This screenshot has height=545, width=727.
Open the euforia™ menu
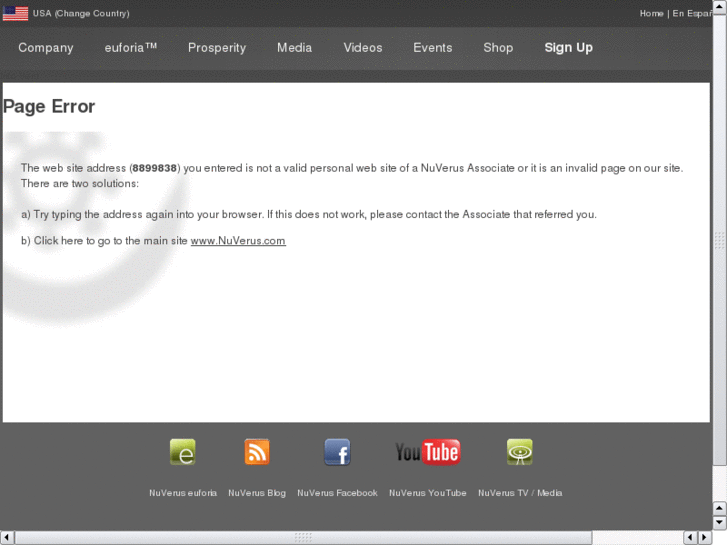click(131, 48)
